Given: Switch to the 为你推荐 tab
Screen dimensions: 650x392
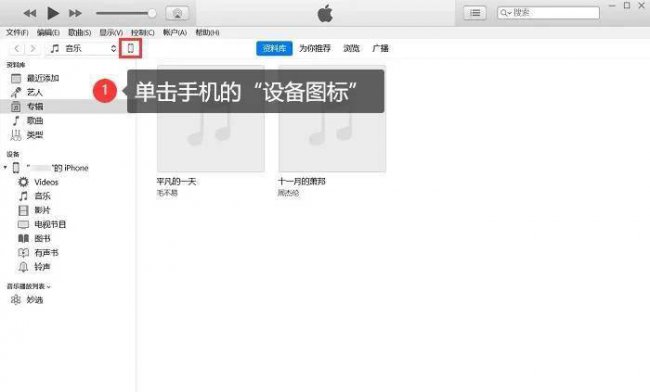Looking at the screenshot, I should 315,48.
